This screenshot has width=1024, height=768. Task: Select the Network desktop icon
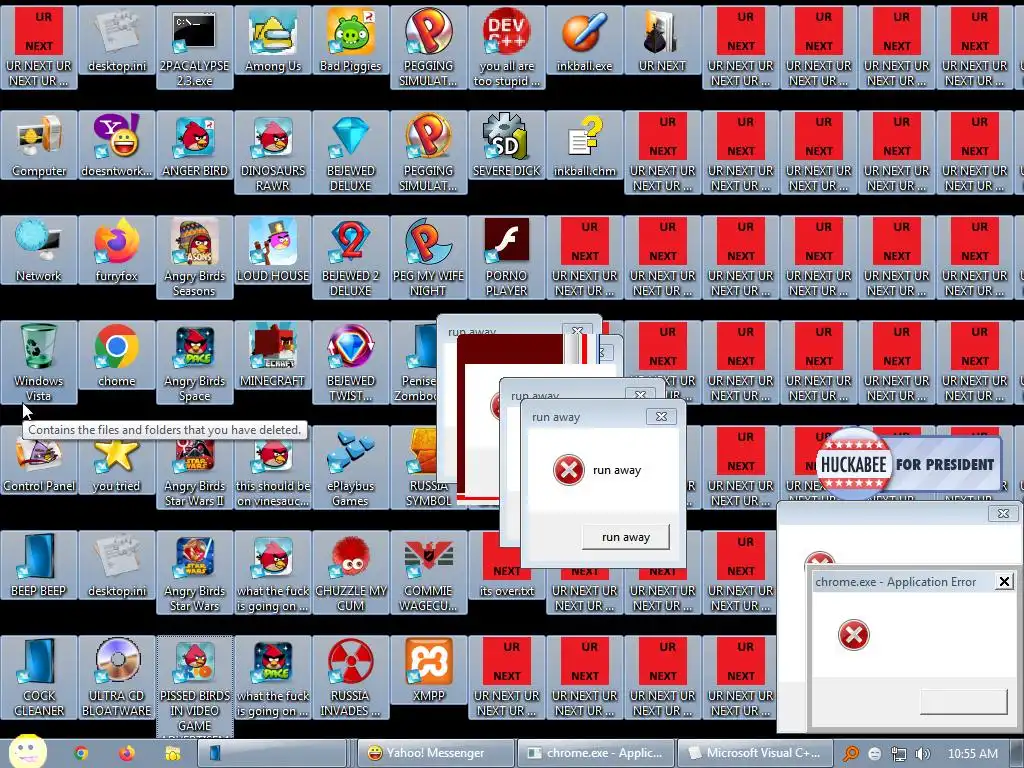(39, 251)
